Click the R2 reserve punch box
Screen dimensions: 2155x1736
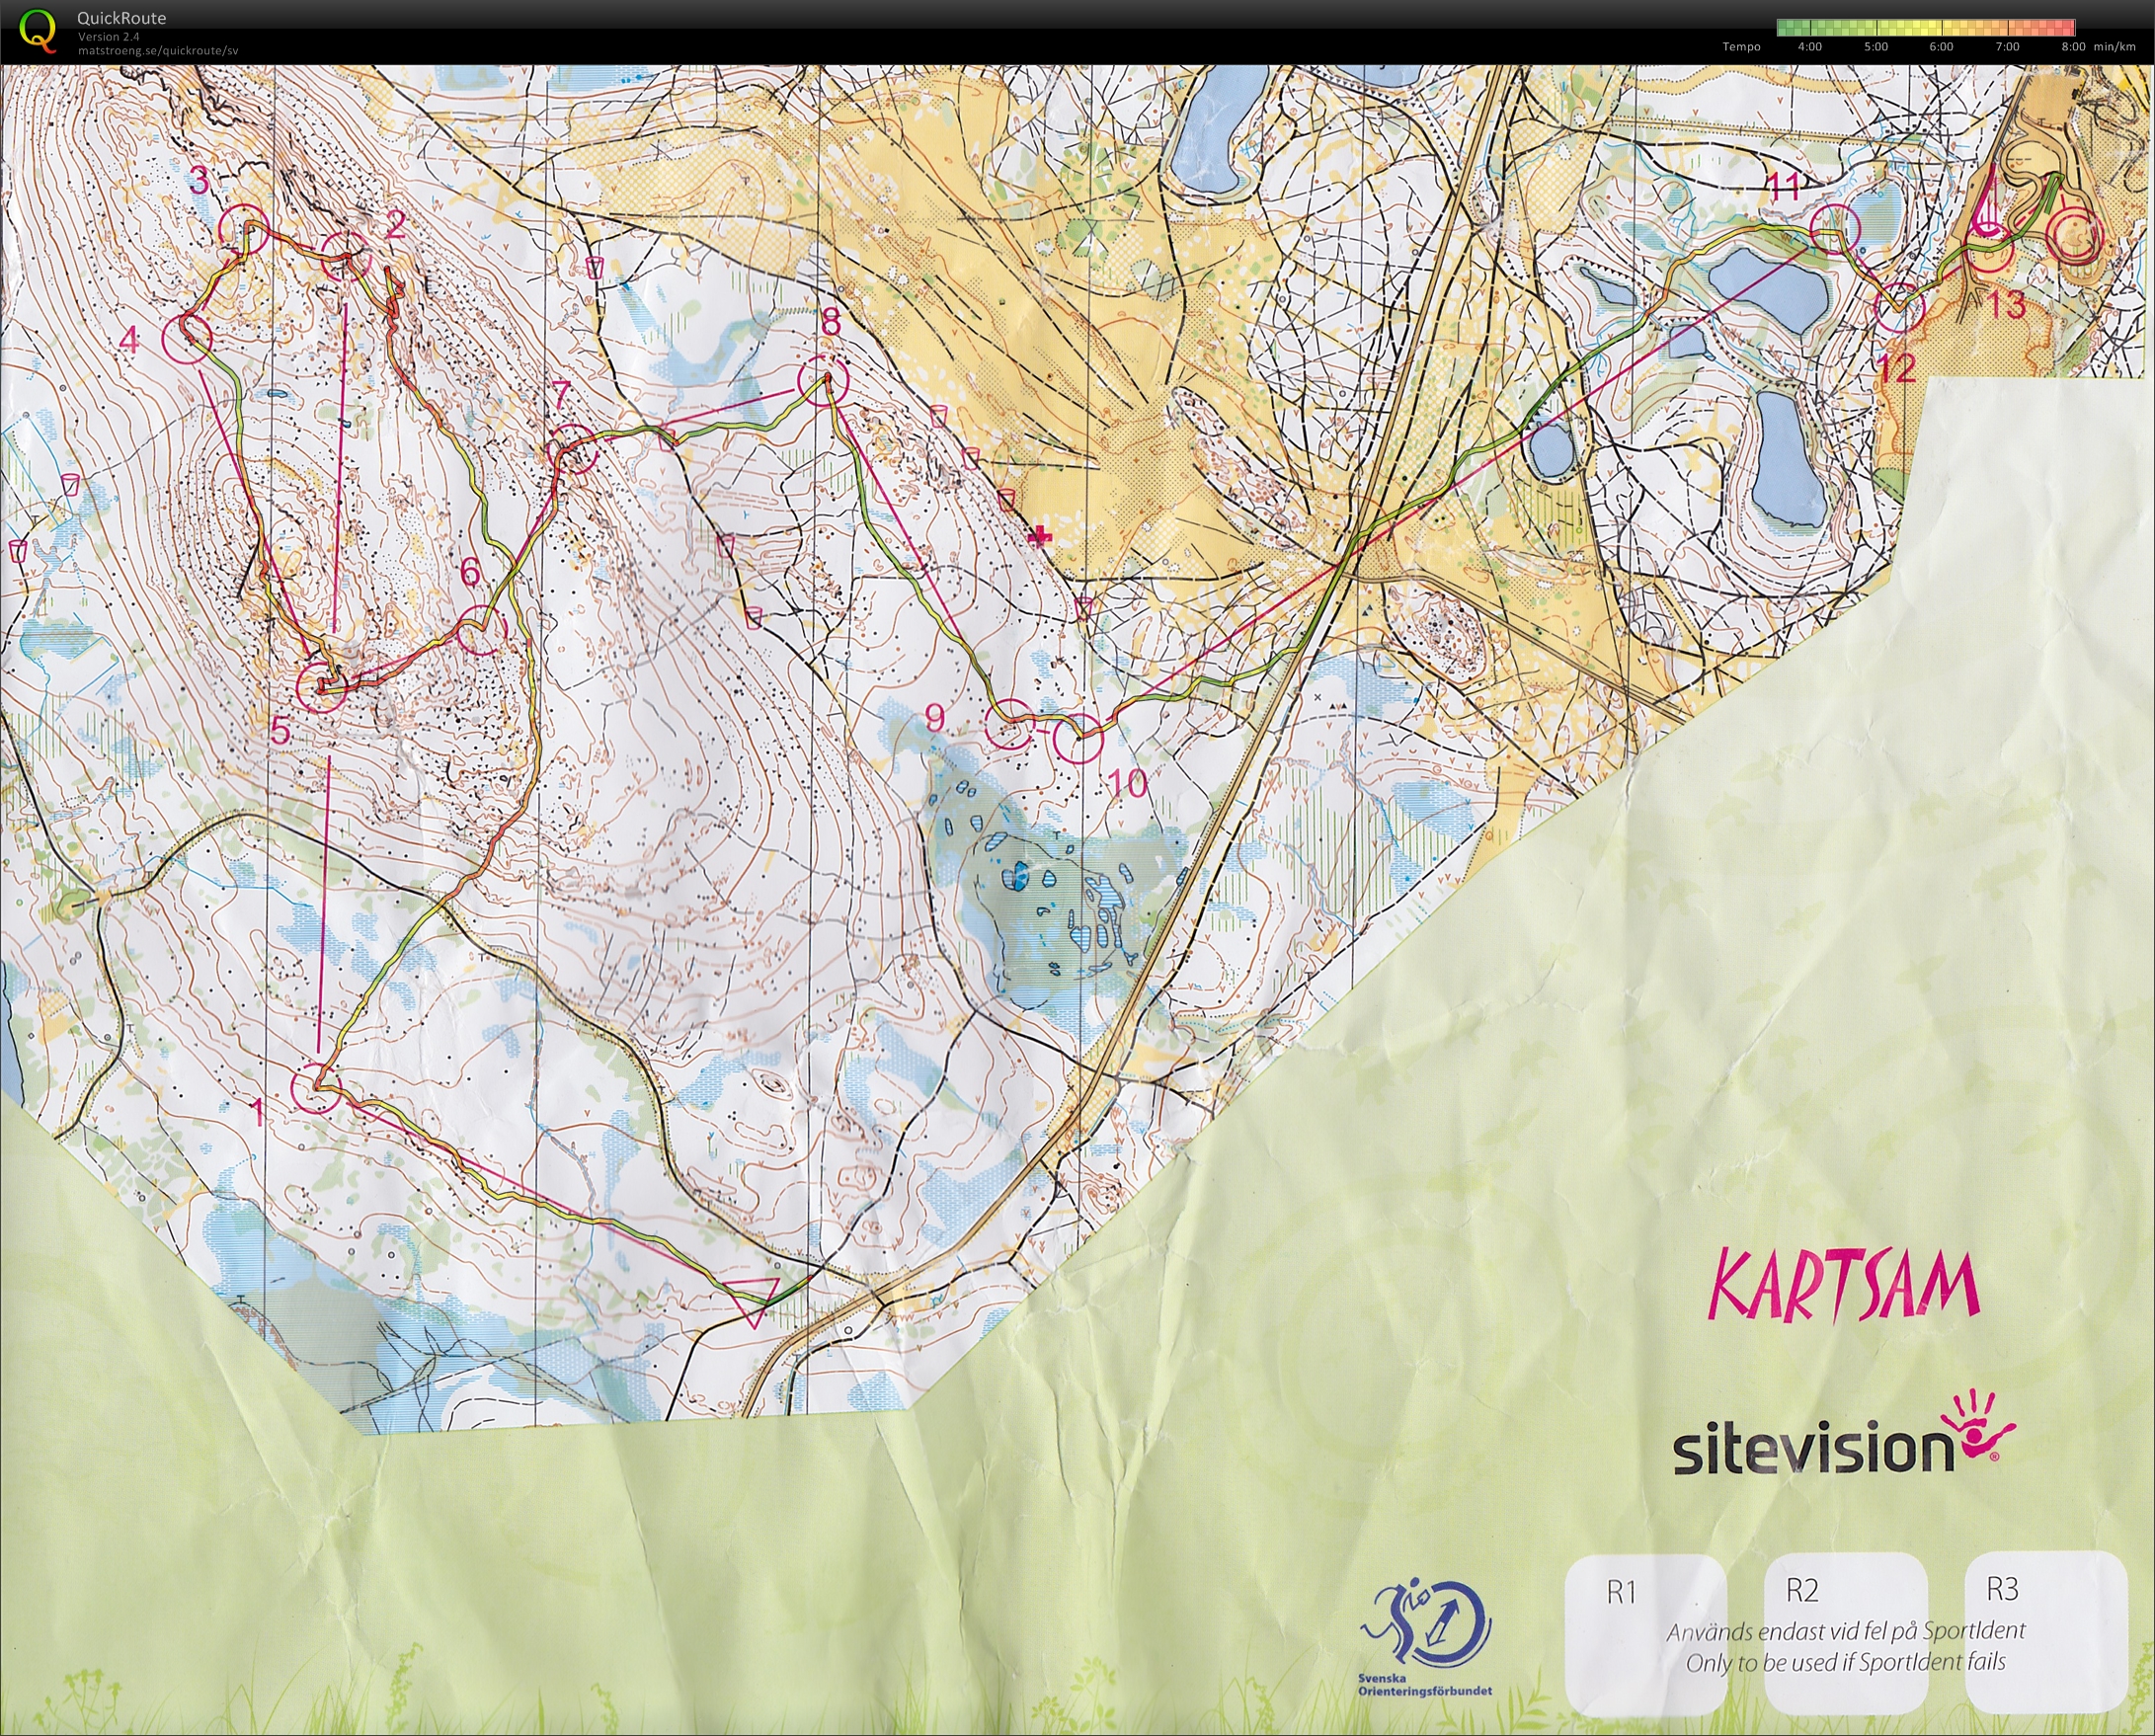tap(1846, 1632)
